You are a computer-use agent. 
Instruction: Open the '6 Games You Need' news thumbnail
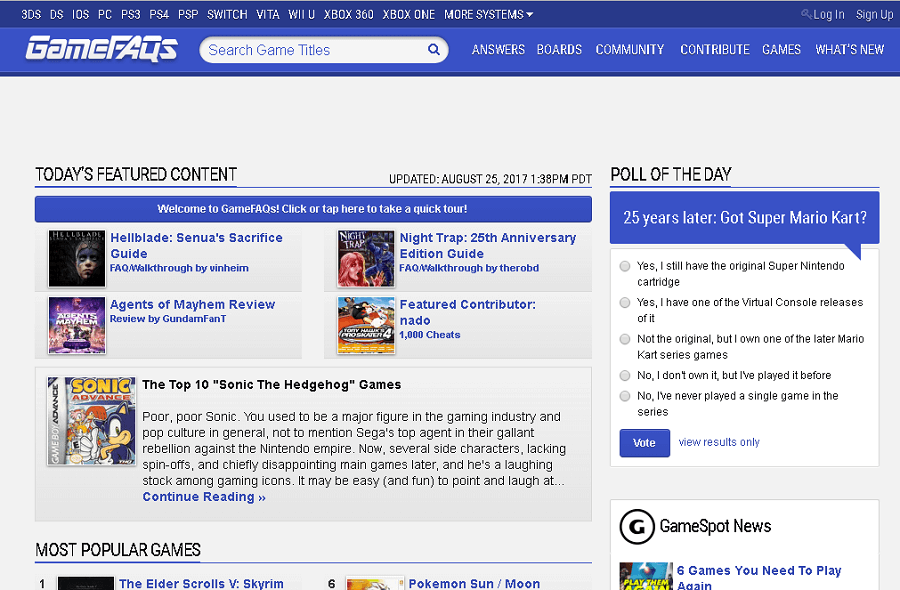click(x=646, y=576)
